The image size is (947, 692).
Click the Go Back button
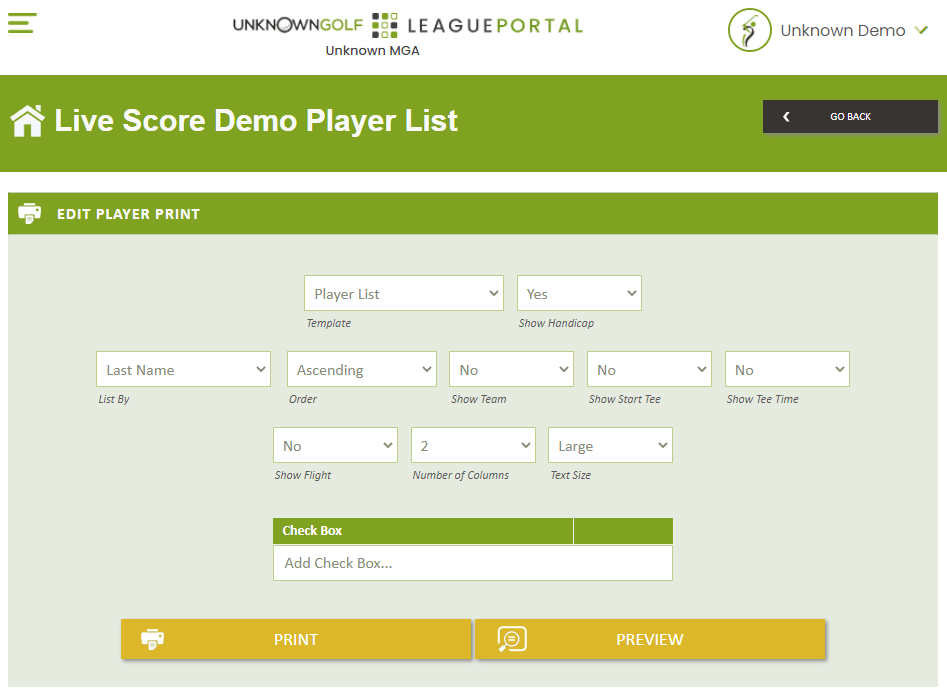coord(850,117)
